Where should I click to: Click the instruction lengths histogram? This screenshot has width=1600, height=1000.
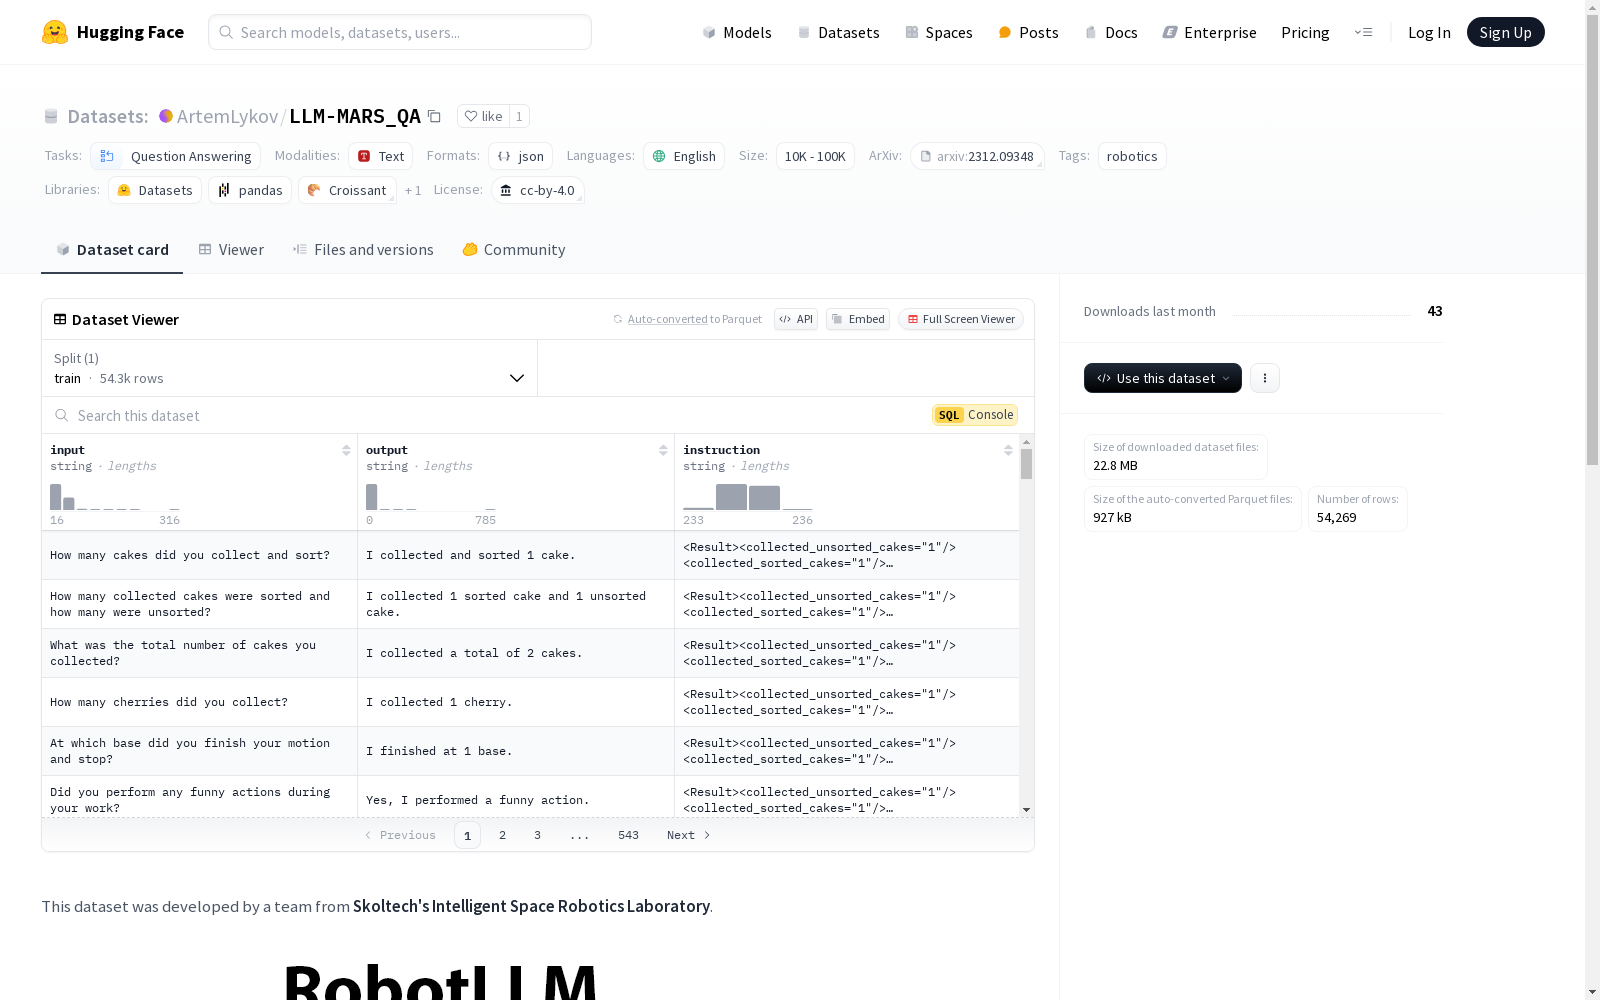(x=748, y=497)
